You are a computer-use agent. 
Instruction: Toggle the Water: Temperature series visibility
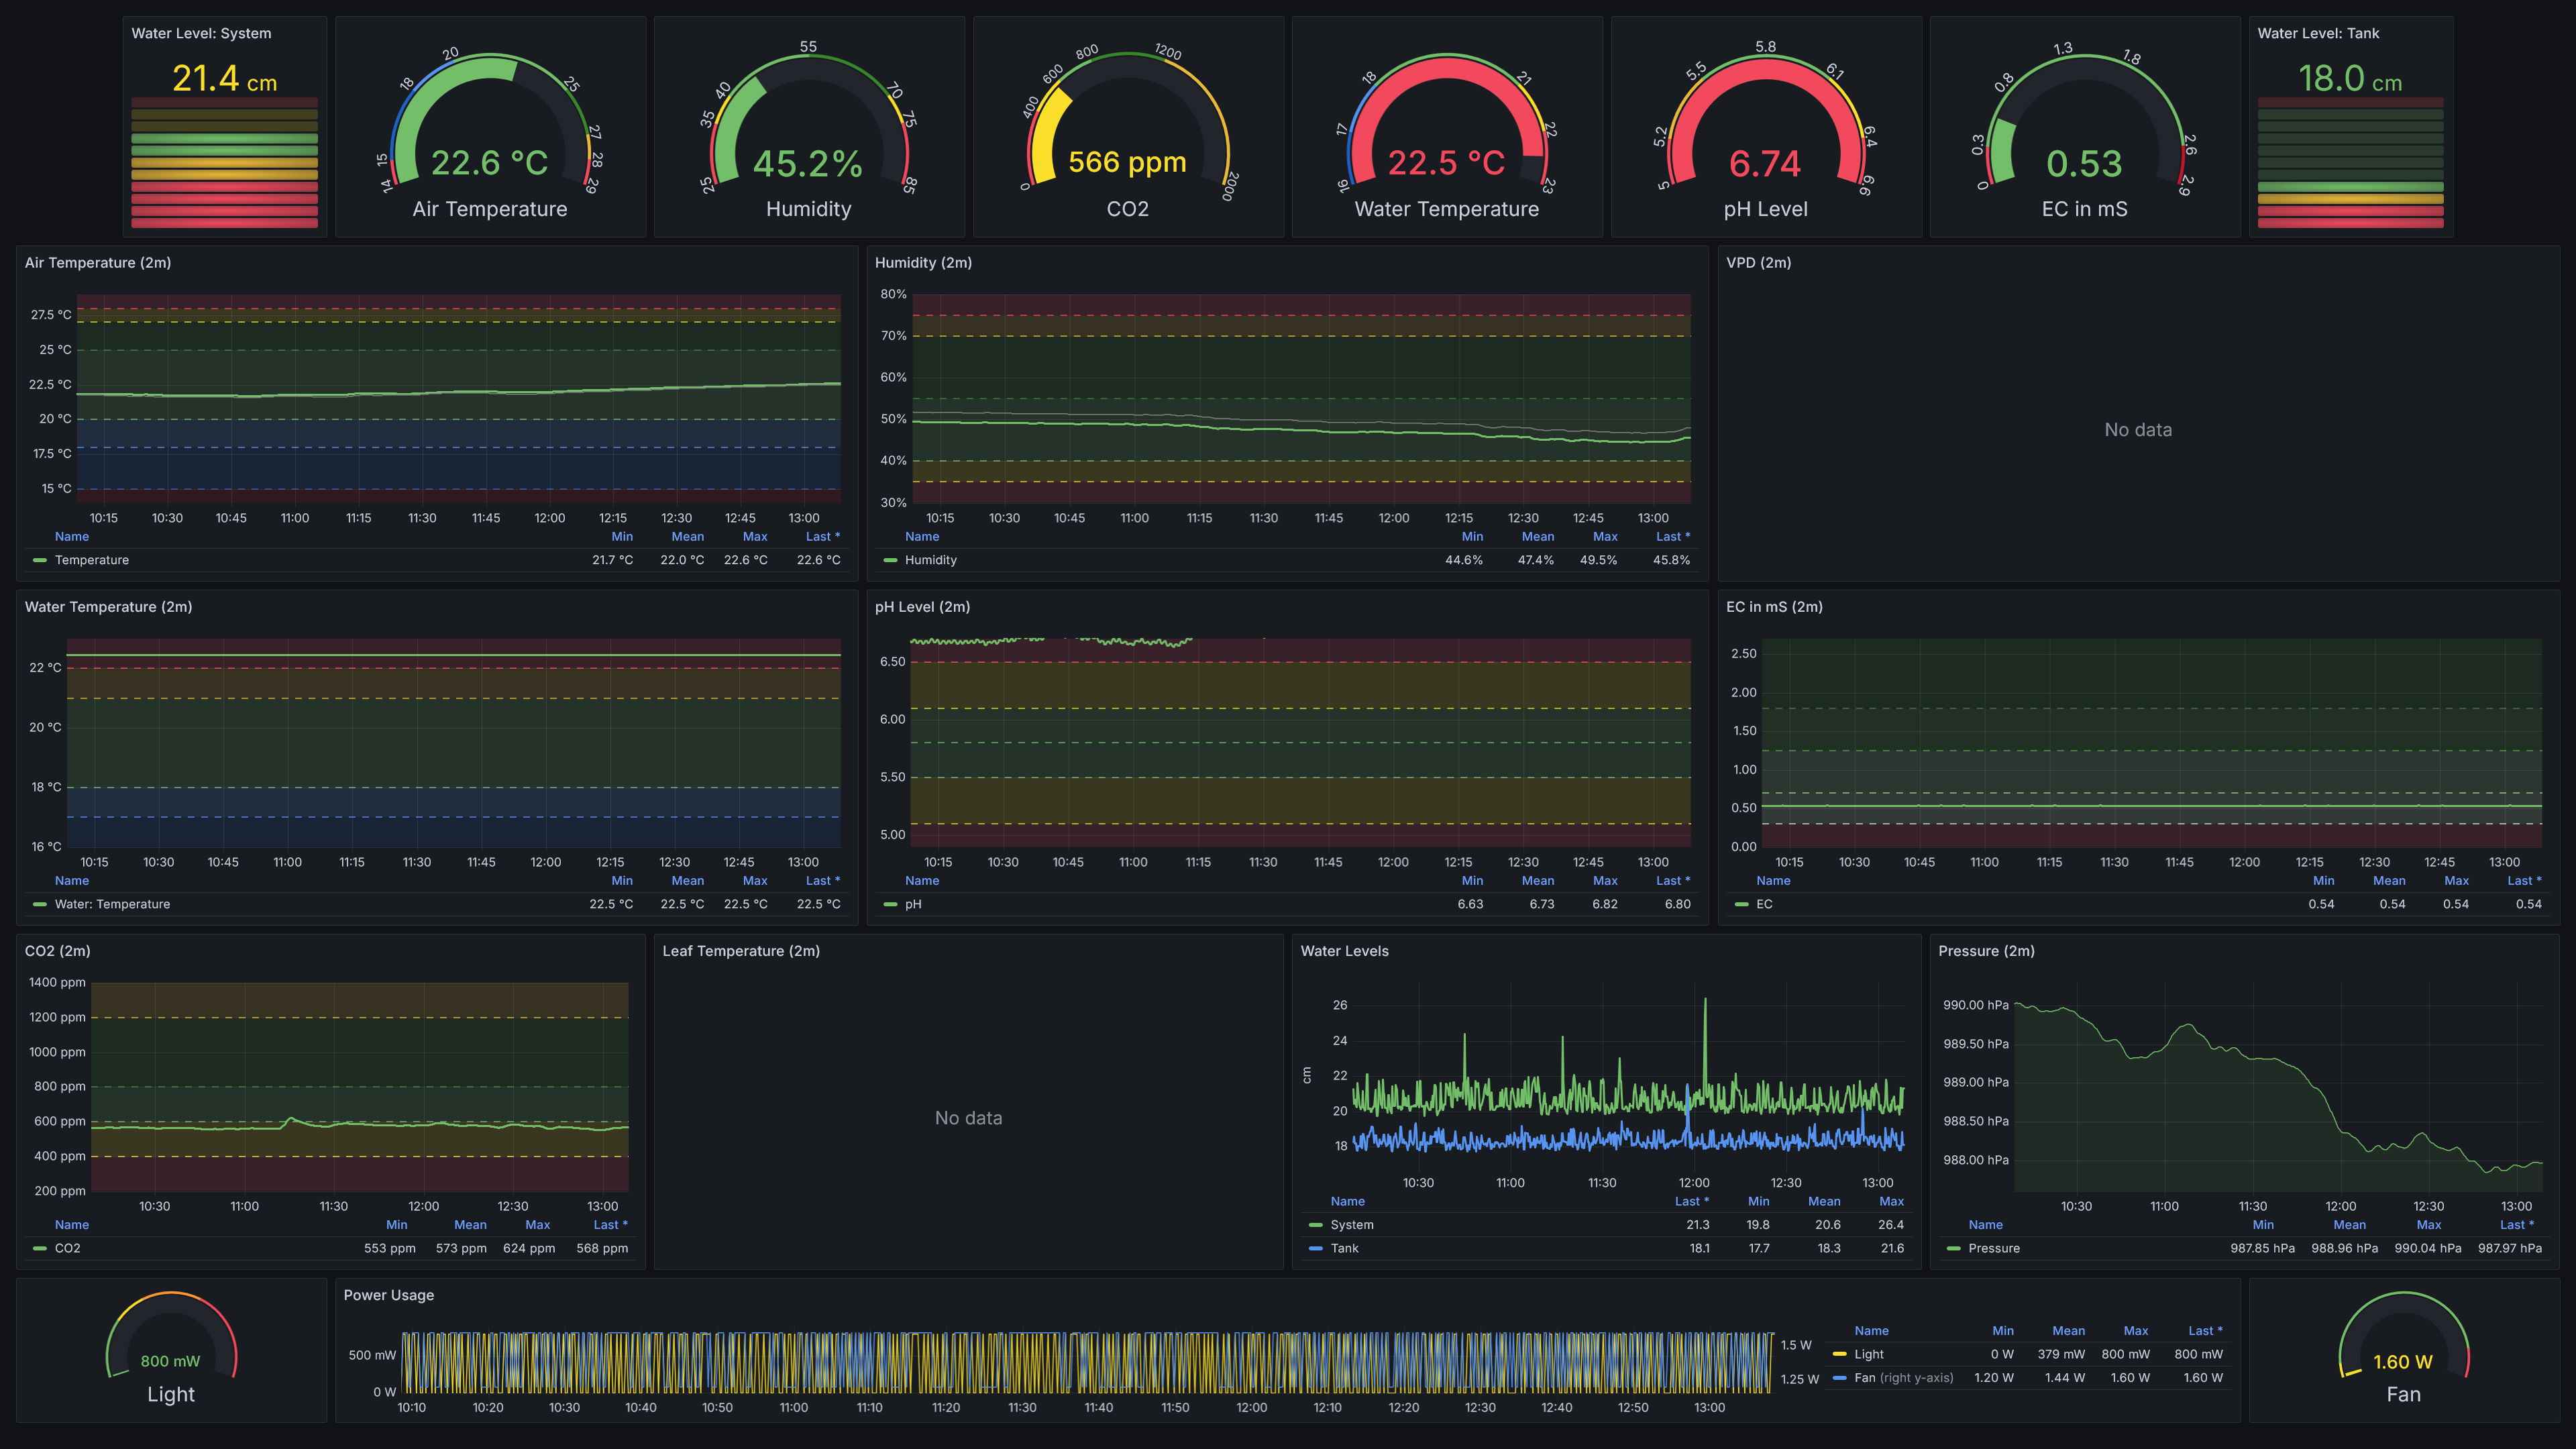tap(114, 903)
